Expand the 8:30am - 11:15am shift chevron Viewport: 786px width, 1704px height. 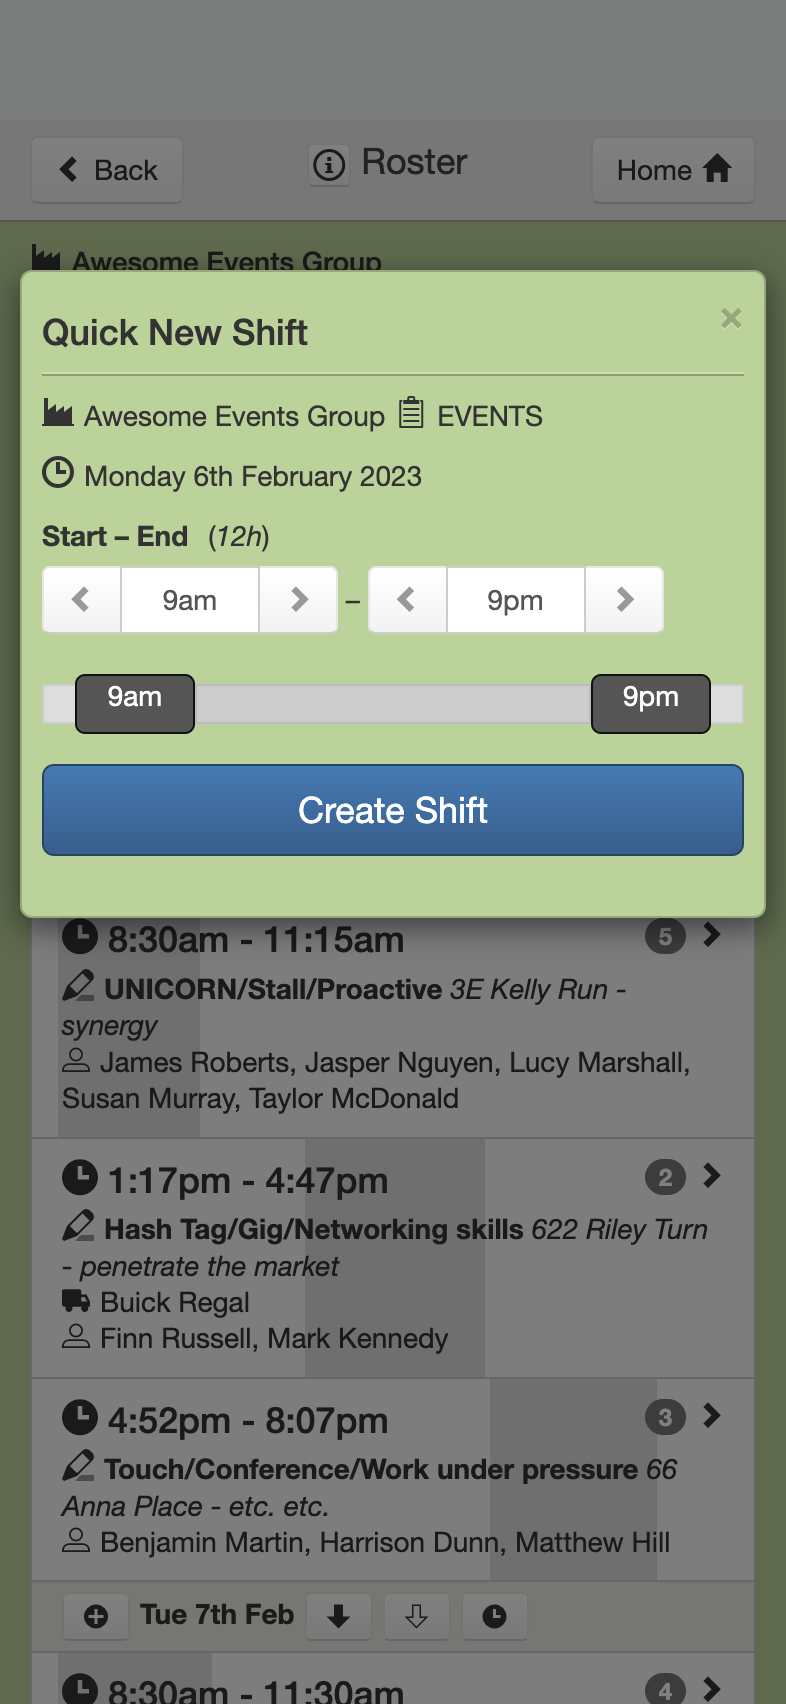pyautogui.click(x=712, y=935)
